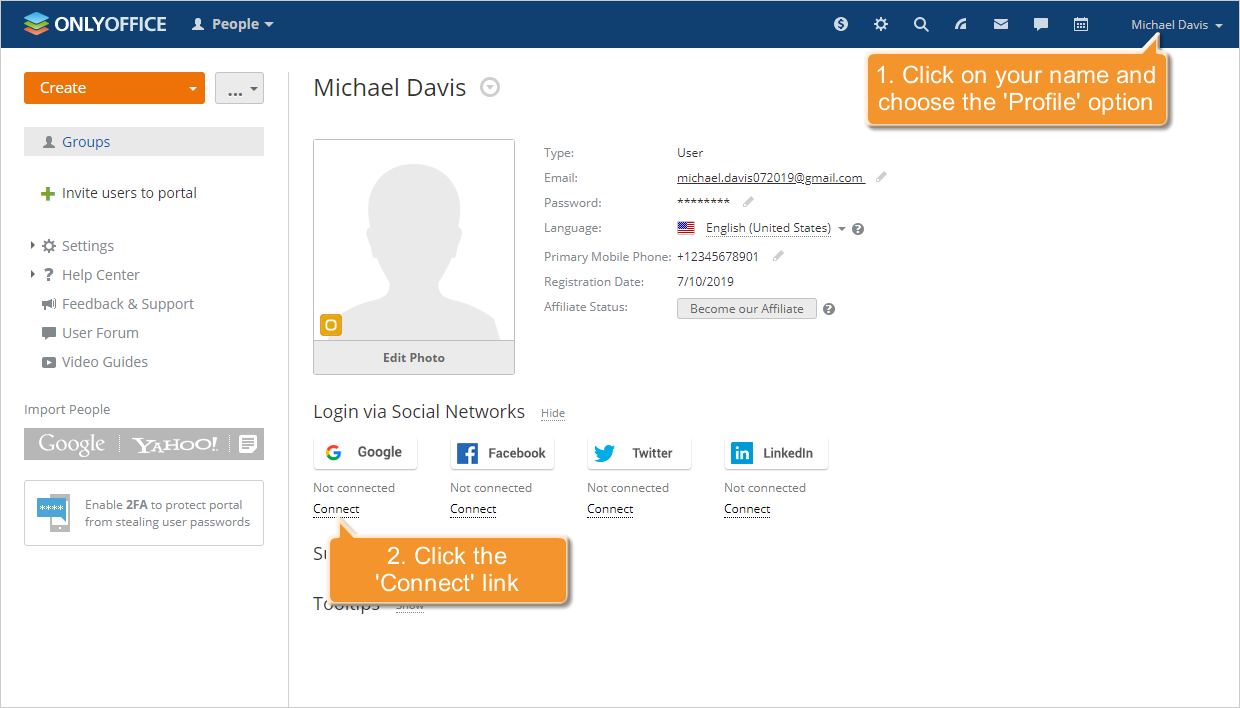1240x708 pixels.
Task: Click the ONLYOFFICE logo
Action: pyautogui.click(x=95, y=23)
